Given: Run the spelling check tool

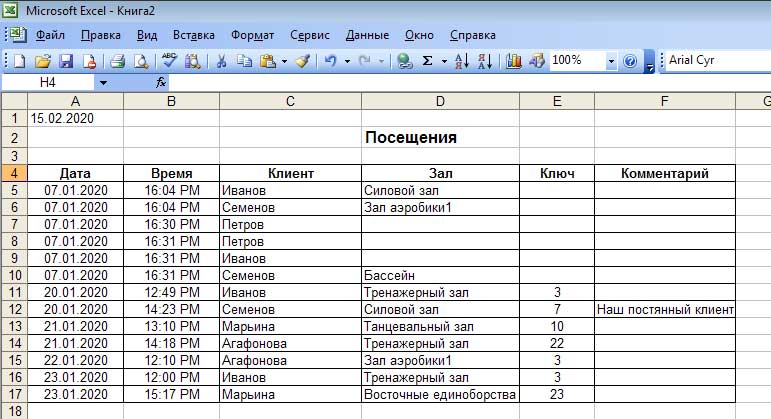Looking at the screenshot, I should tap(169, 61).
